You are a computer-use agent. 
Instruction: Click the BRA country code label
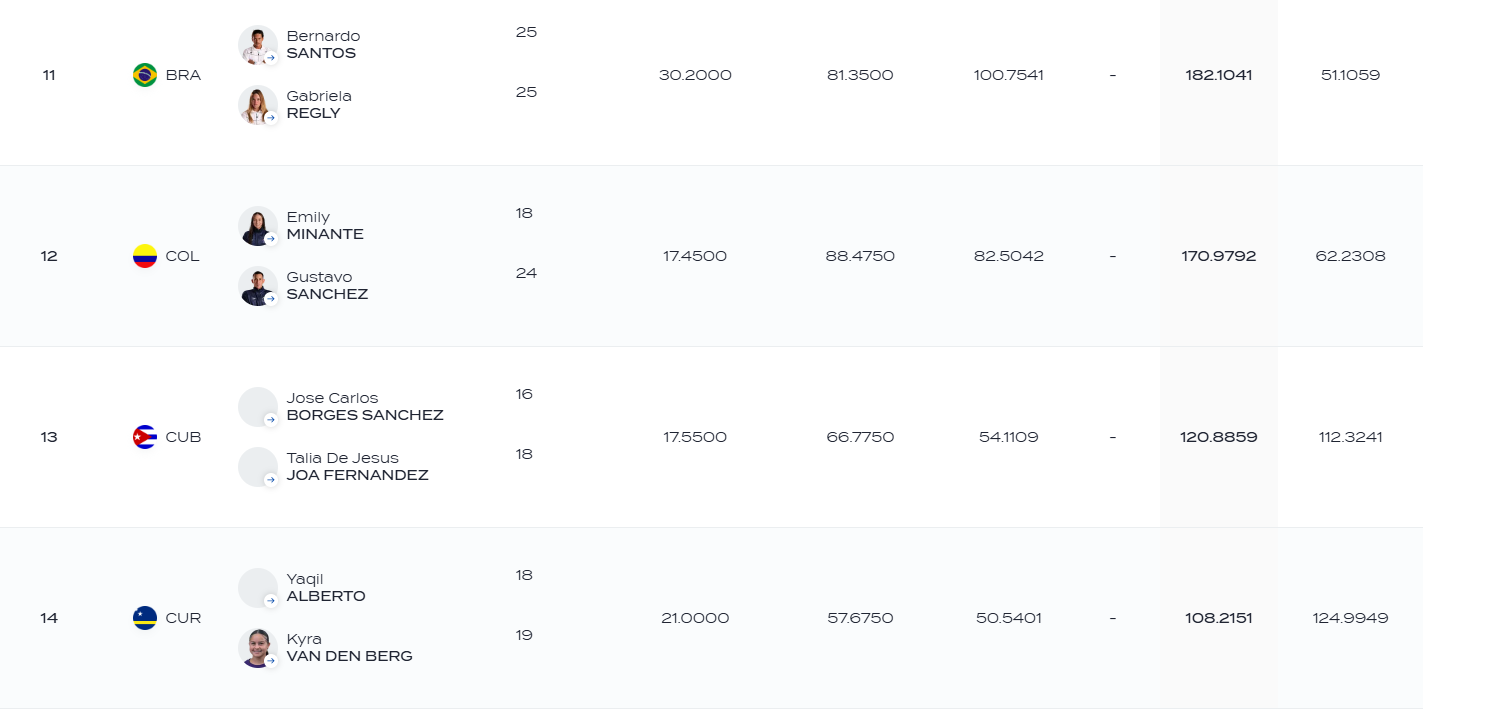(183, 75)
